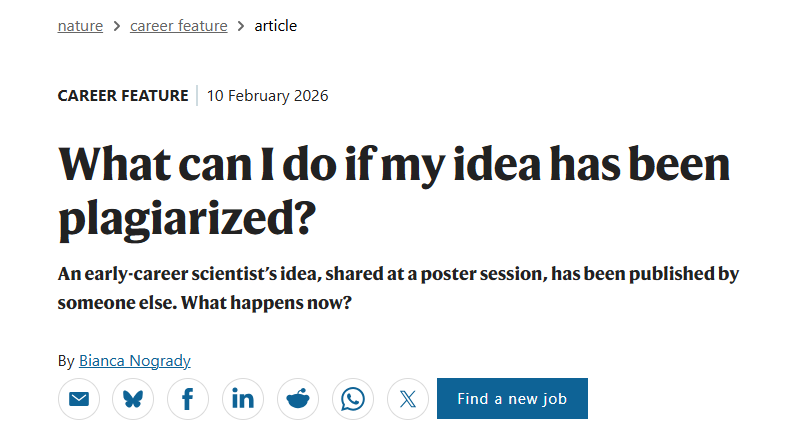This screenshot has height=448, width=805.
Task: Select the 'article' breadcrumb item
Action: [275, 26]
